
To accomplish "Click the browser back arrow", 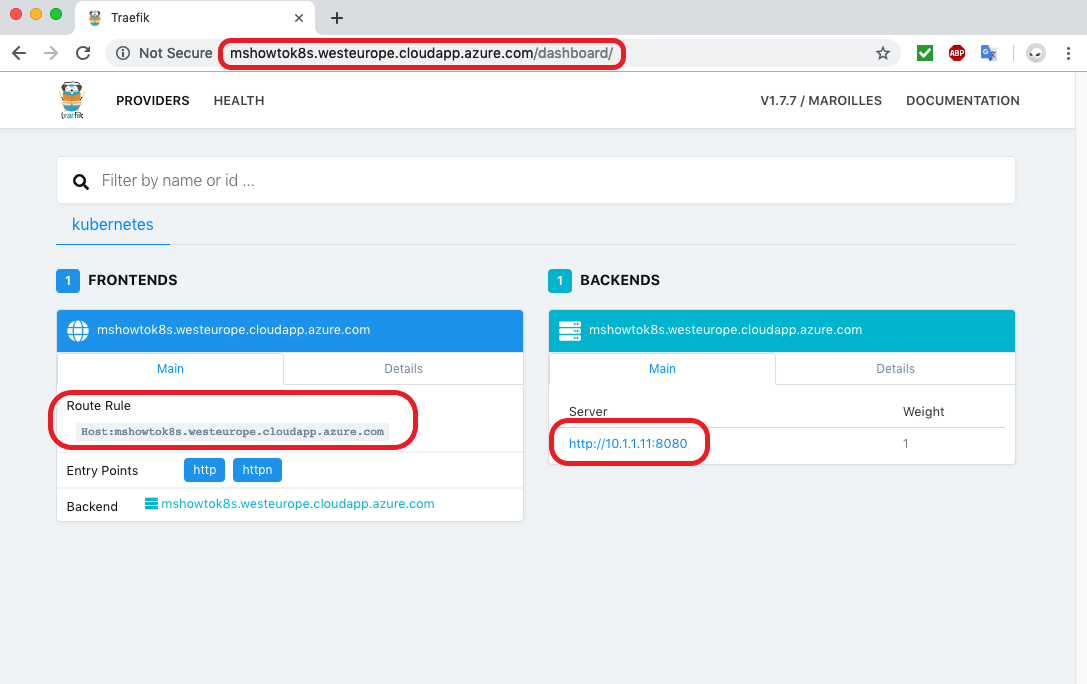I will coord(19,53).
